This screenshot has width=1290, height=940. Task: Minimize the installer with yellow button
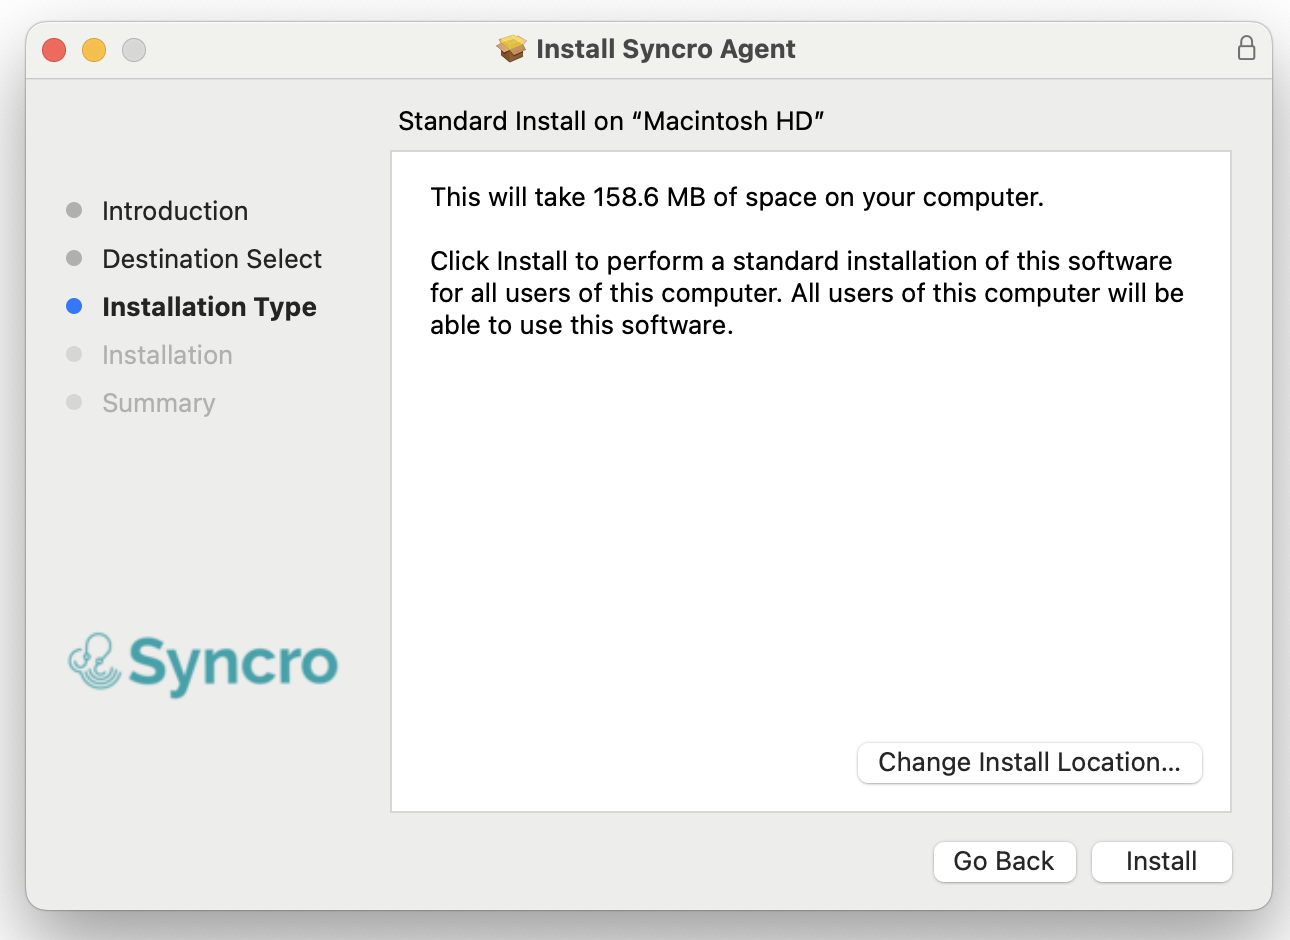point(94,49)
